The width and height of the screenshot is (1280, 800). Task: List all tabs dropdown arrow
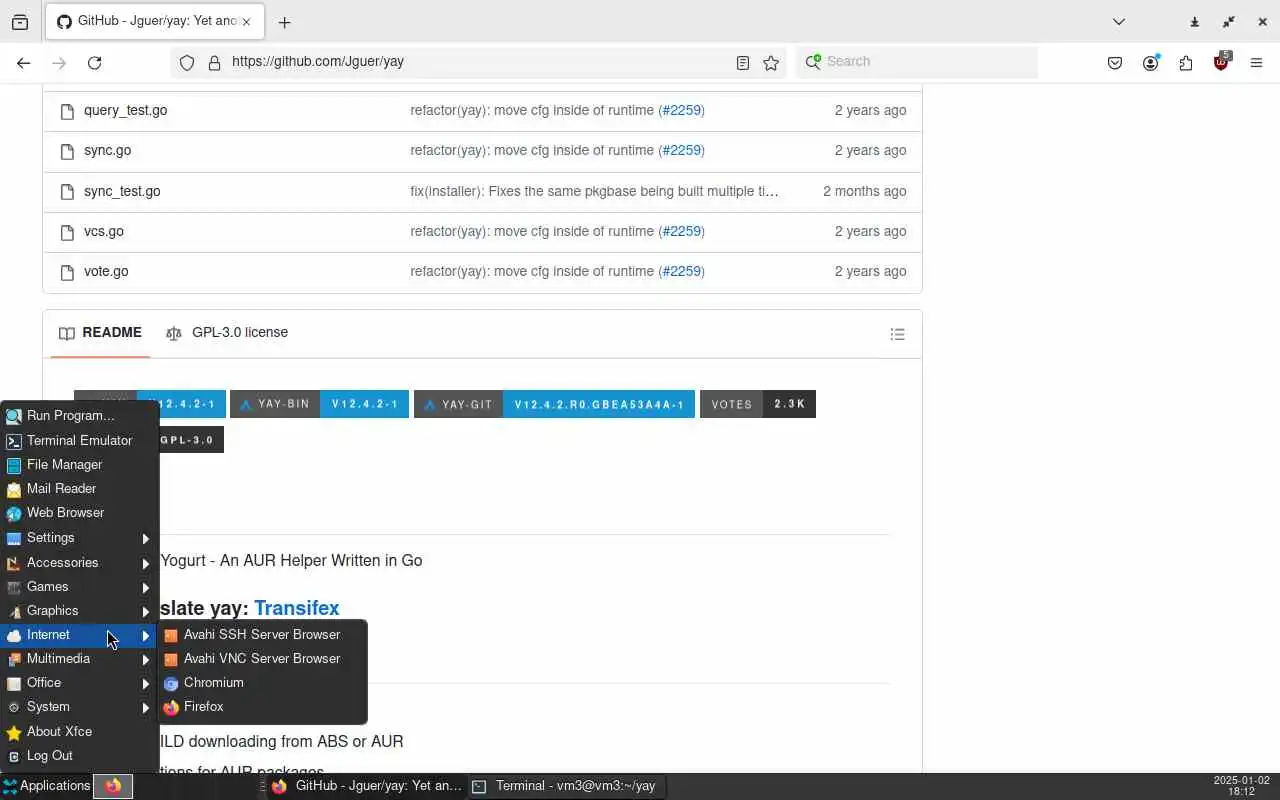click(x=1119, y=22)
